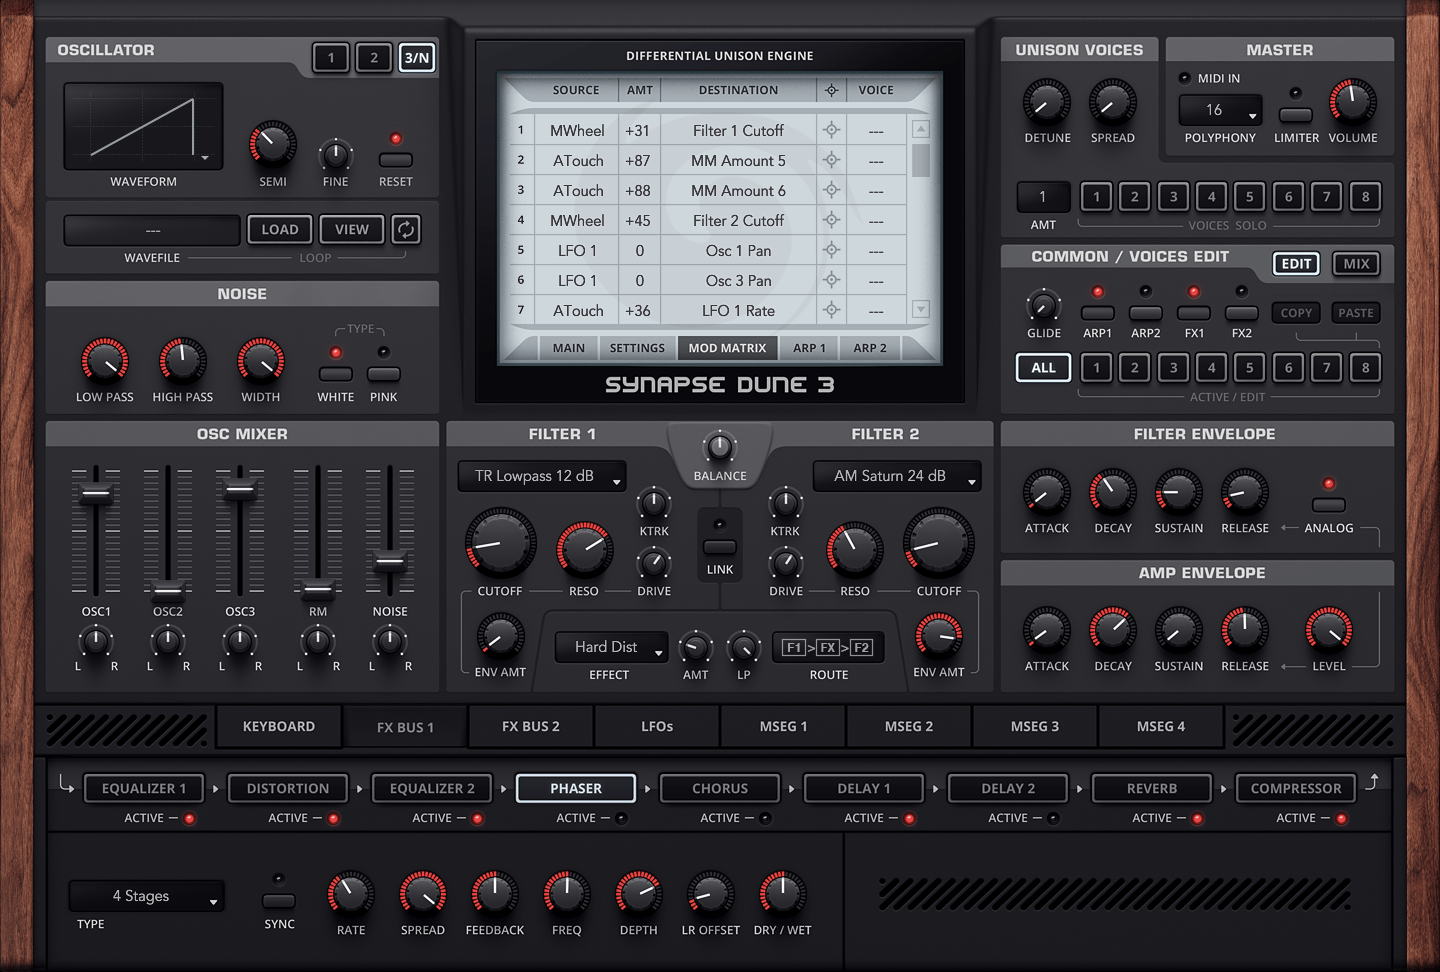The height and width of the screenshot is (972, 1440).
Task: Toggle the LINK switch between Filter 1 and 2
Action: 719,548
